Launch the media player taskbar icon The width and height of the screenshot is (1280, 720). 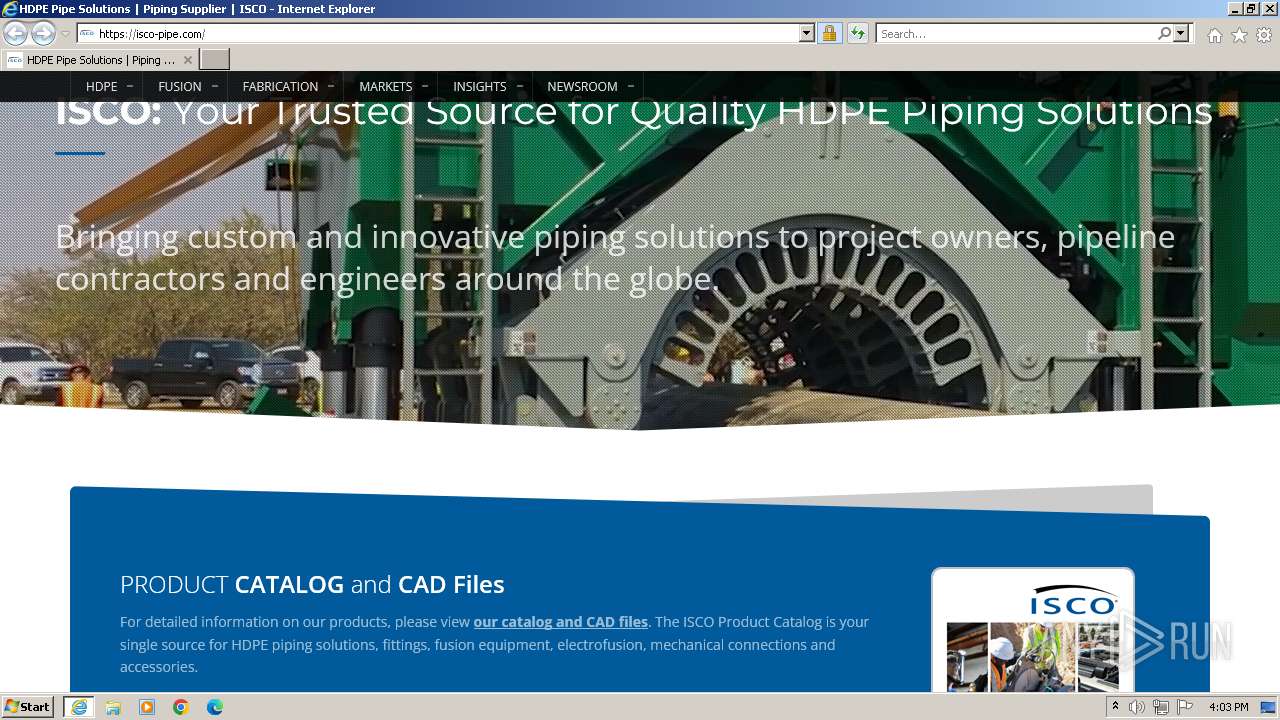coord(147,707)
